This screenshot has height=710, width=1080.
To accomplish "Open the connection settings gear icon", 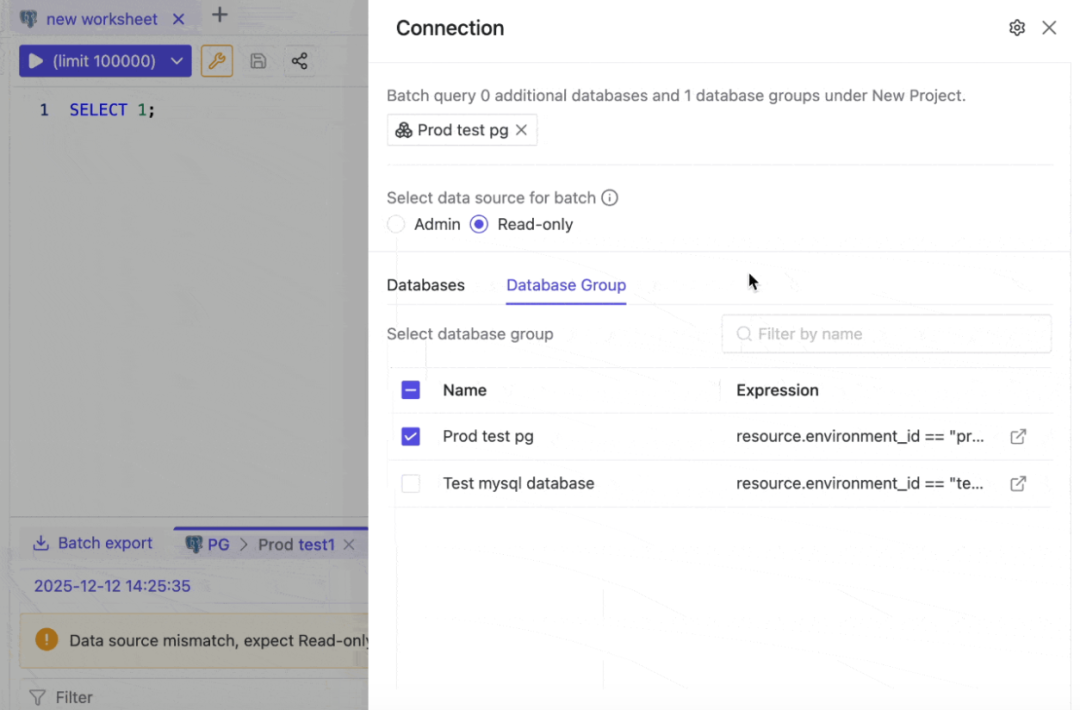I will [x=1017, y=28].
